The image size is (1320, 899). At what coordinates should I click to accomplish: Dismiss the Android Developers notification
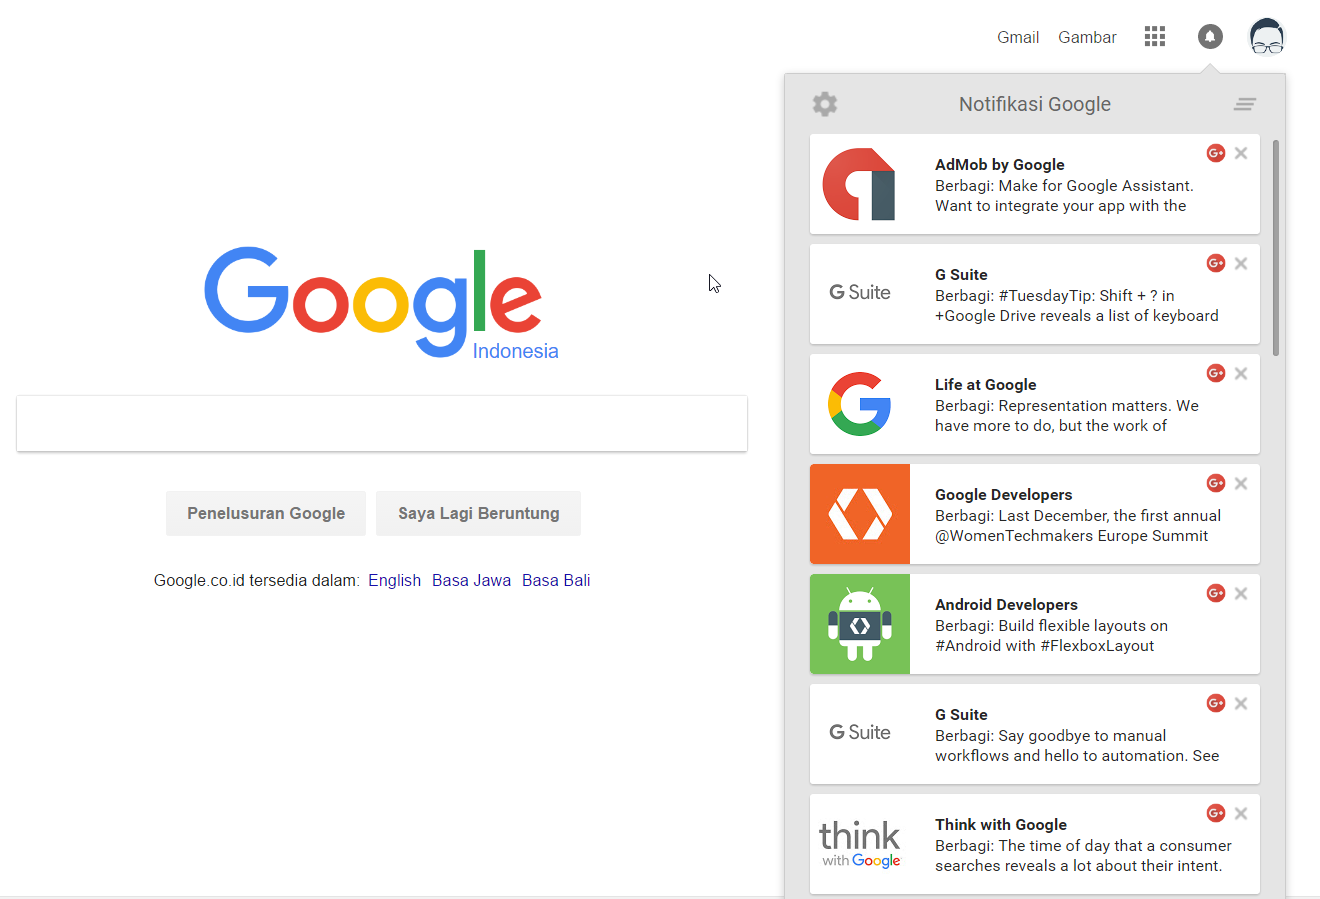coord(1241,593)
